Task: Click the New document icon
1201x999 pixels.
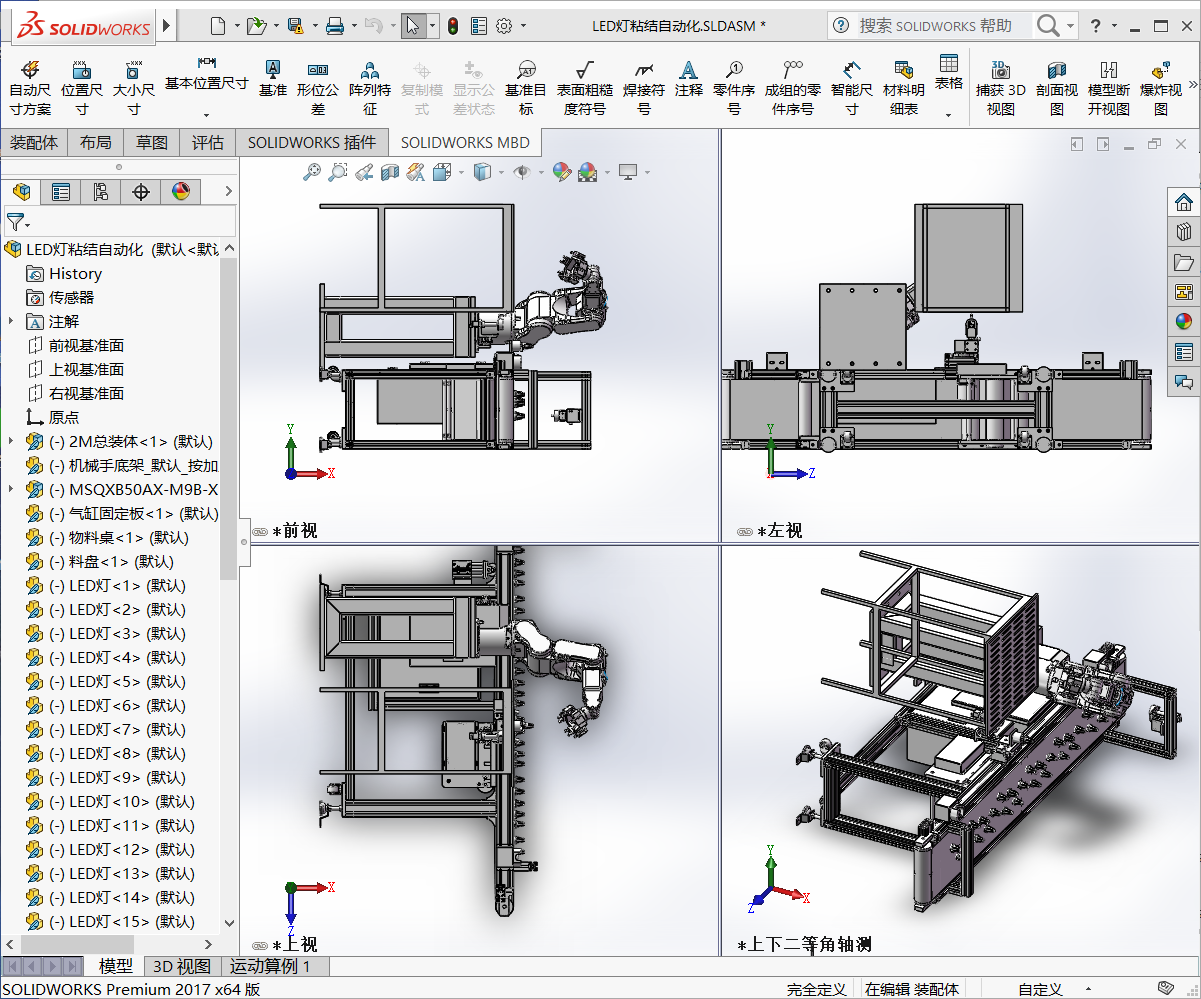Action: click(218, 26)
